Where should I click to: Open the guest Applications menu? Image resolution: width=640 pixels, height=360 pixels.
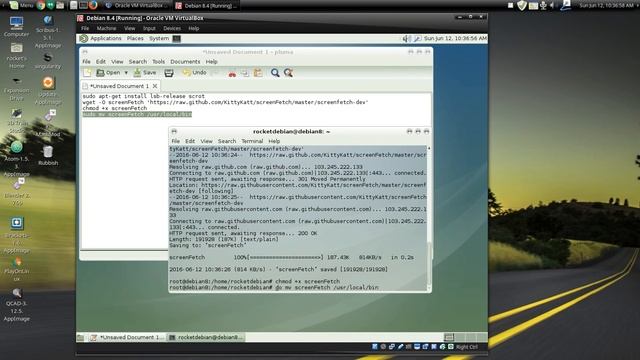click(101, 38)
